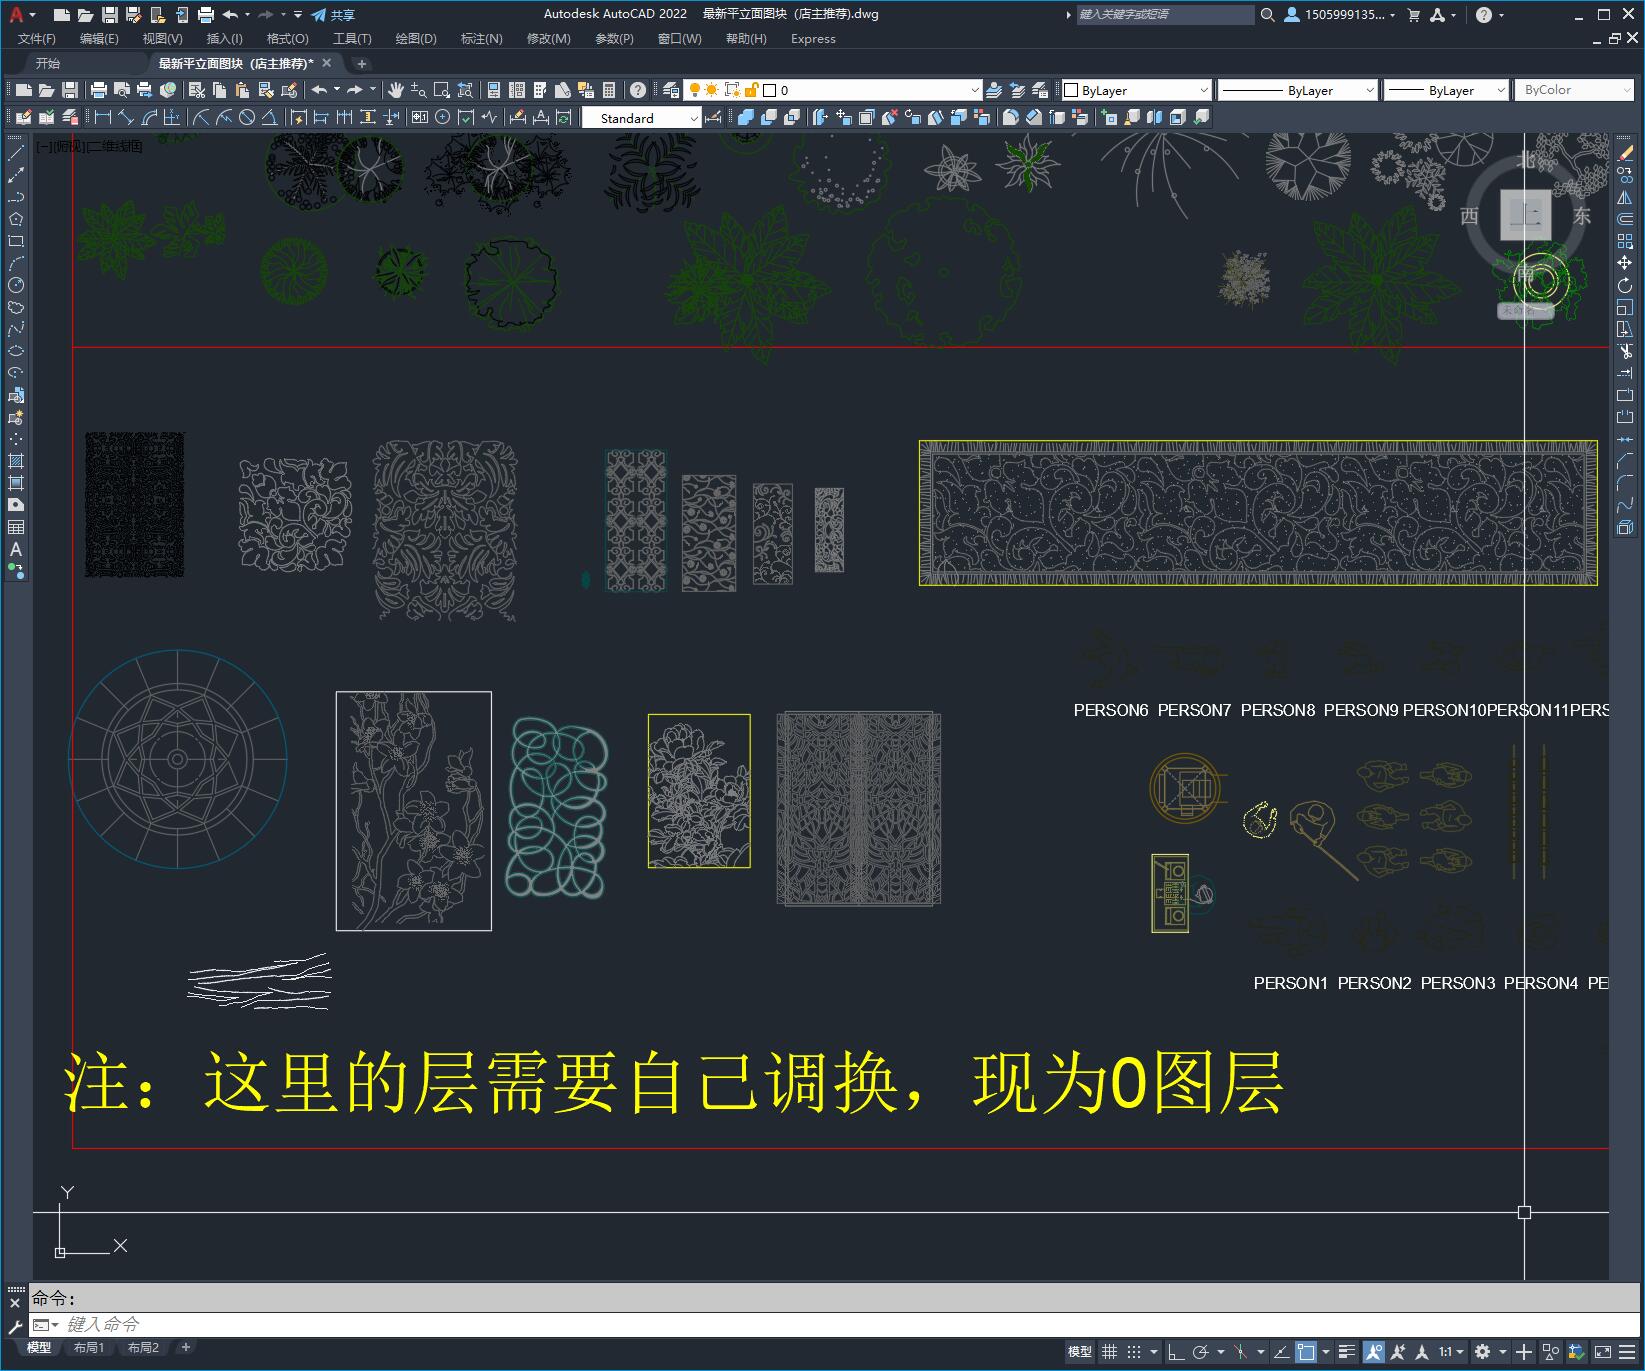Click the Undo arrow icon

(319, 90)
